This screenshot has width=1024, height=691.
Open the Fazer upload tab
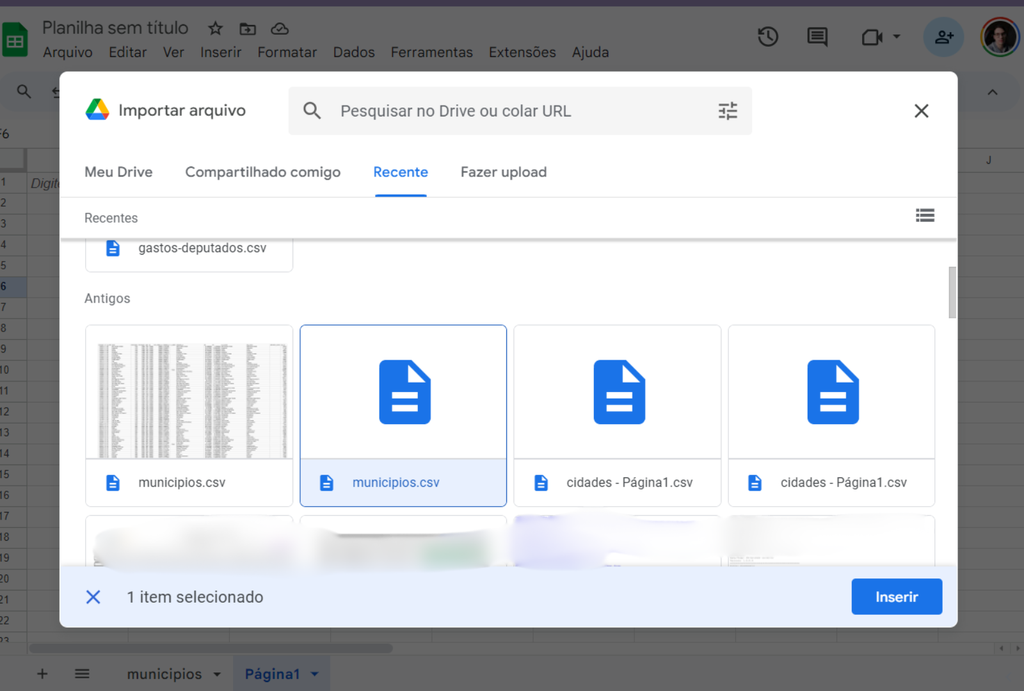(x=503, y=172)
